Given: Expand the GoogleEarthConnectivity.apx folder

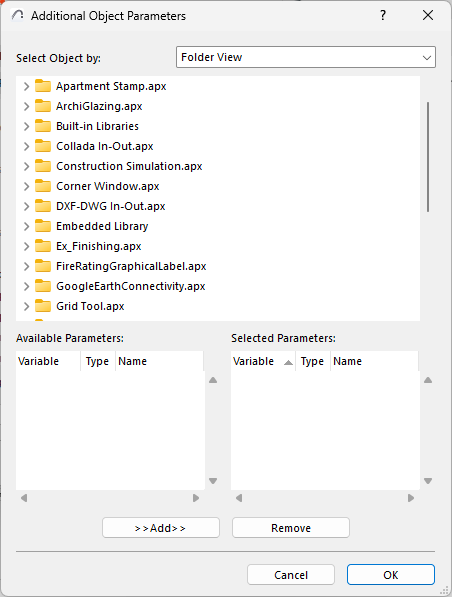Looking at the screenshot, I should [26, 286].
